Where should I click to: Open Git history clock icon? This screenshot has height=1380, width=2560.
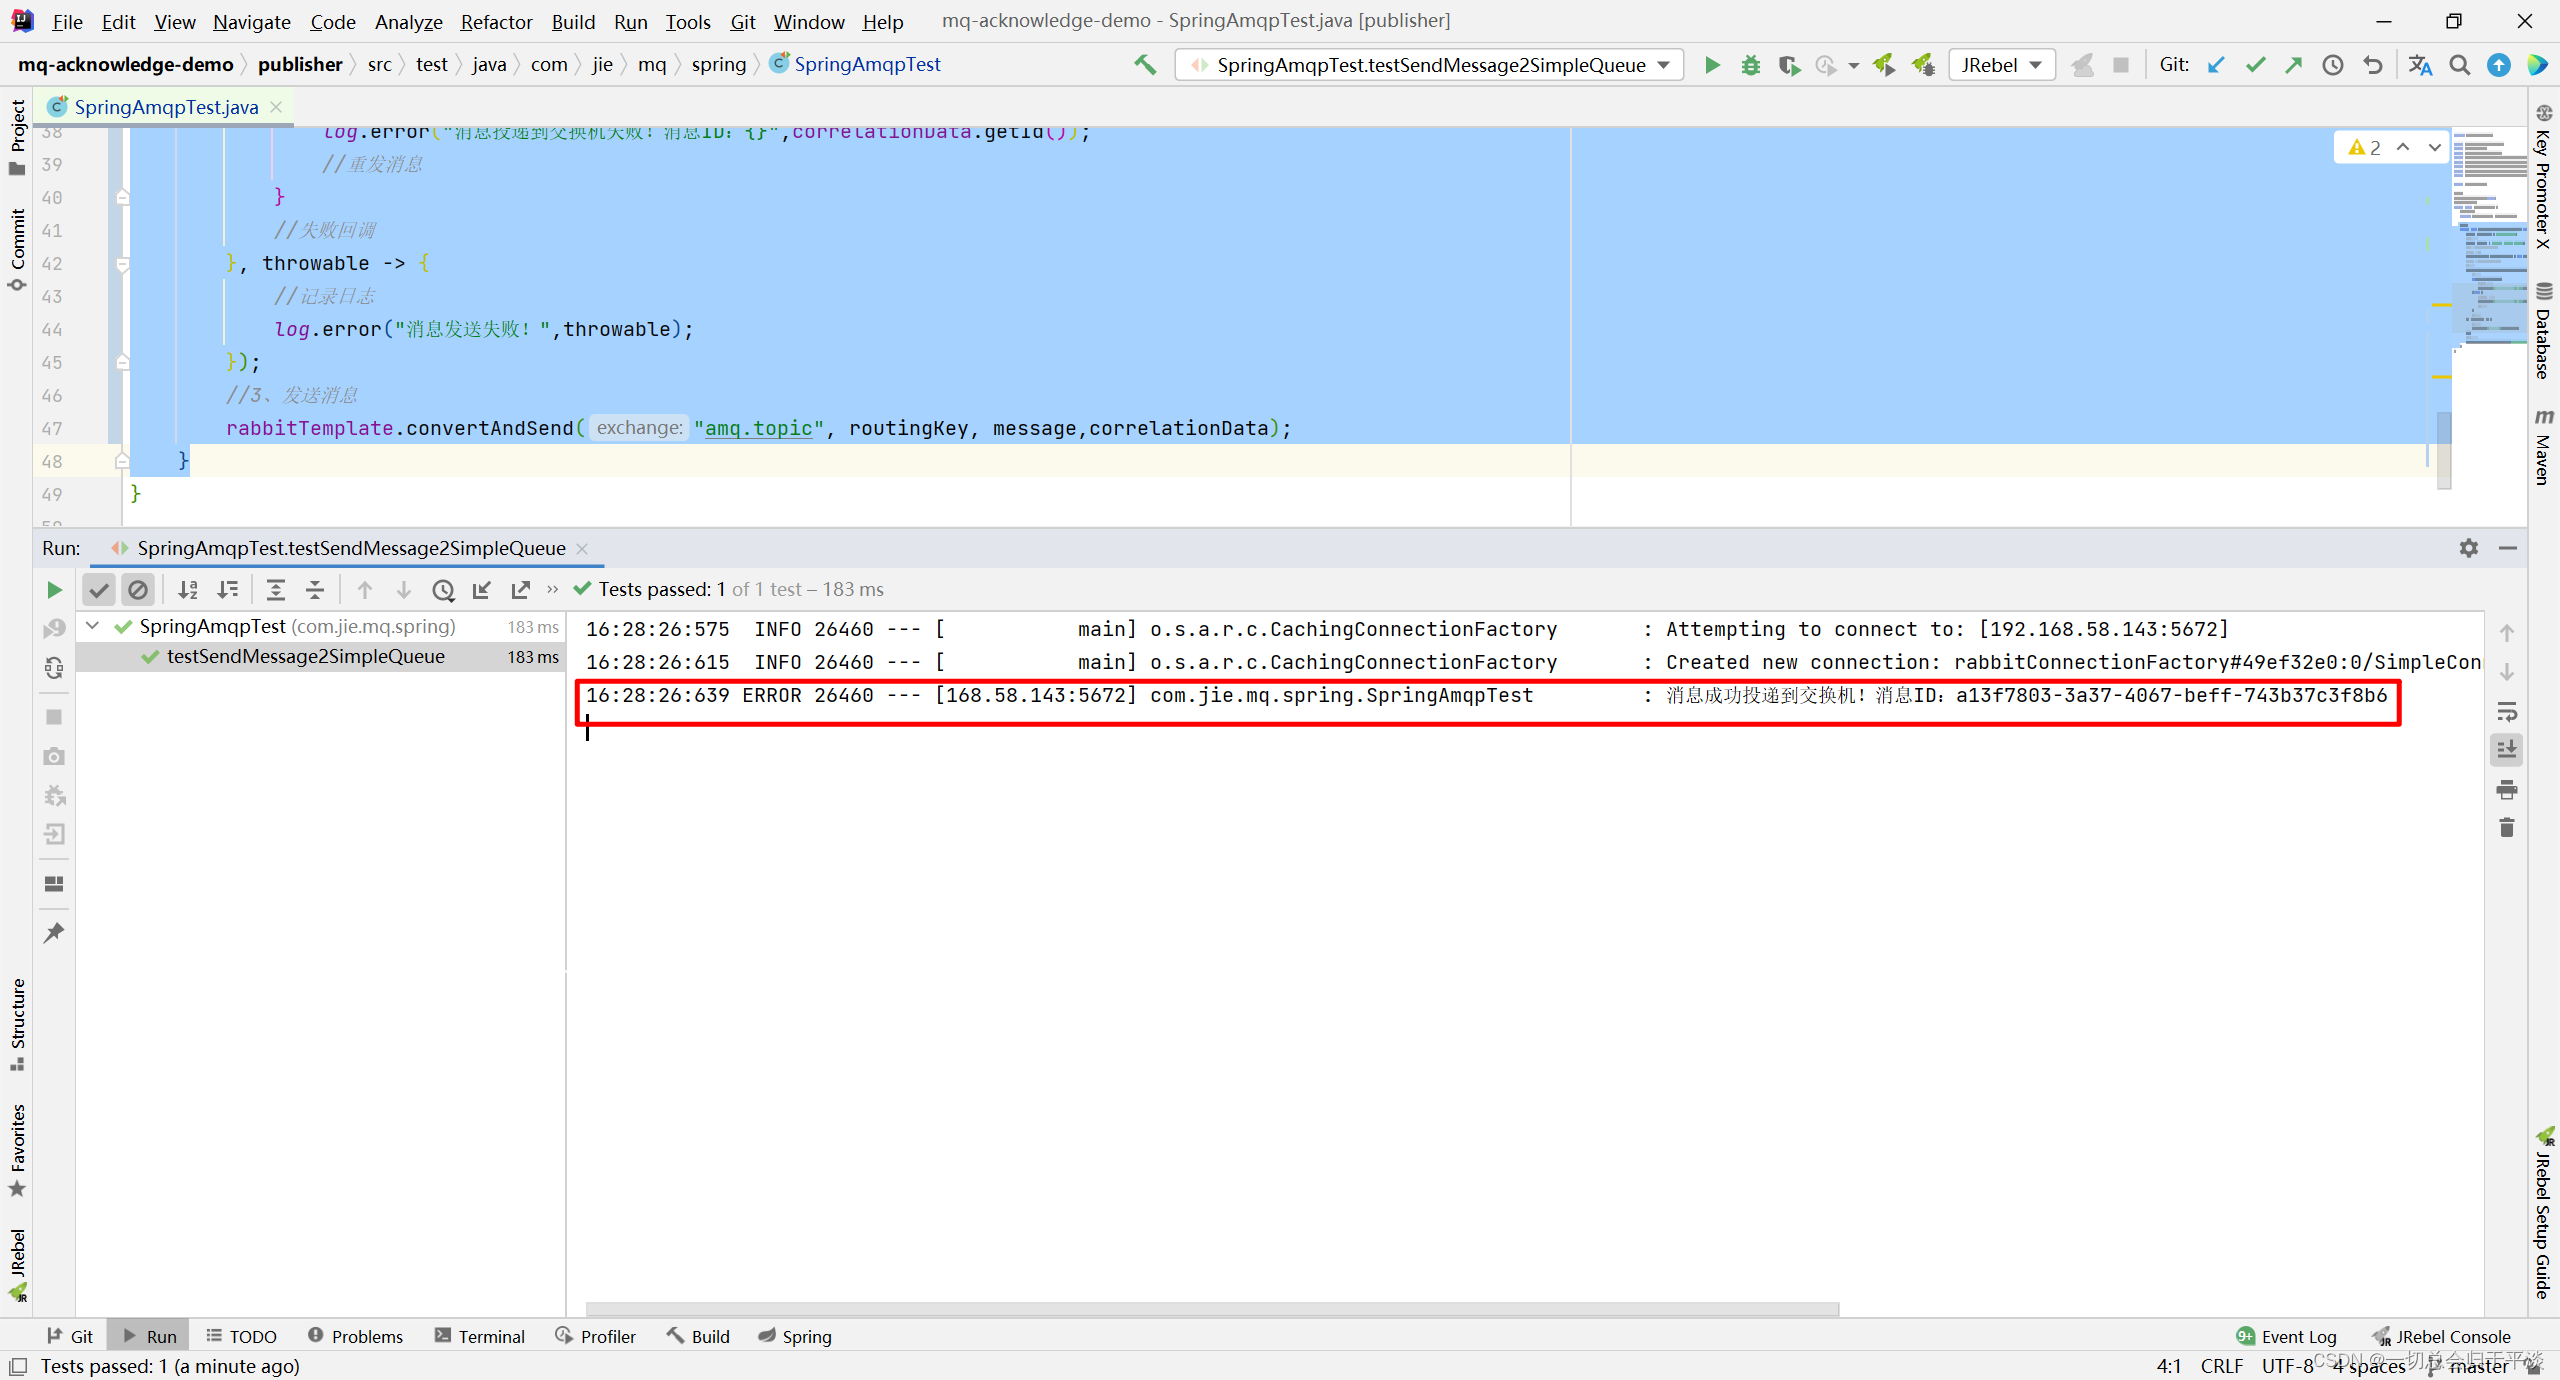2333,65
